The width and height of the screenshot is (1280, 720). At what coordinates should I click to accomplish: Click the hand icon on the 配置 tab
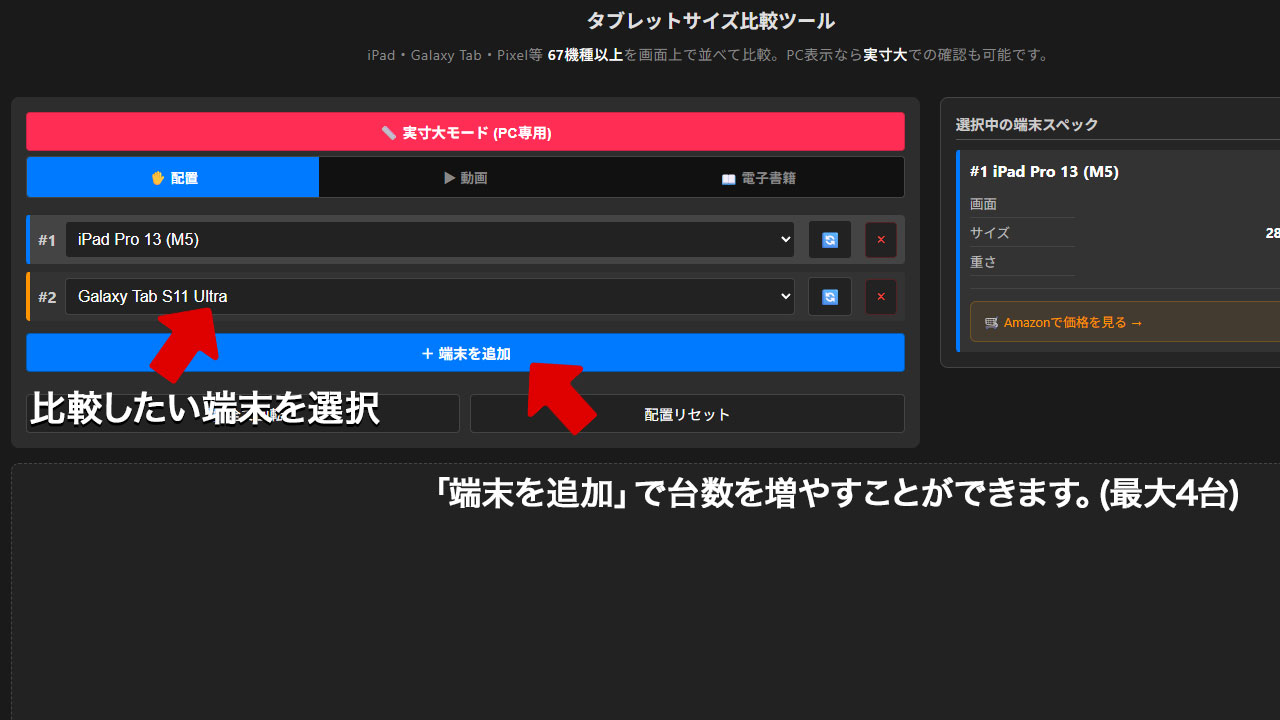[x=157, y=177]
